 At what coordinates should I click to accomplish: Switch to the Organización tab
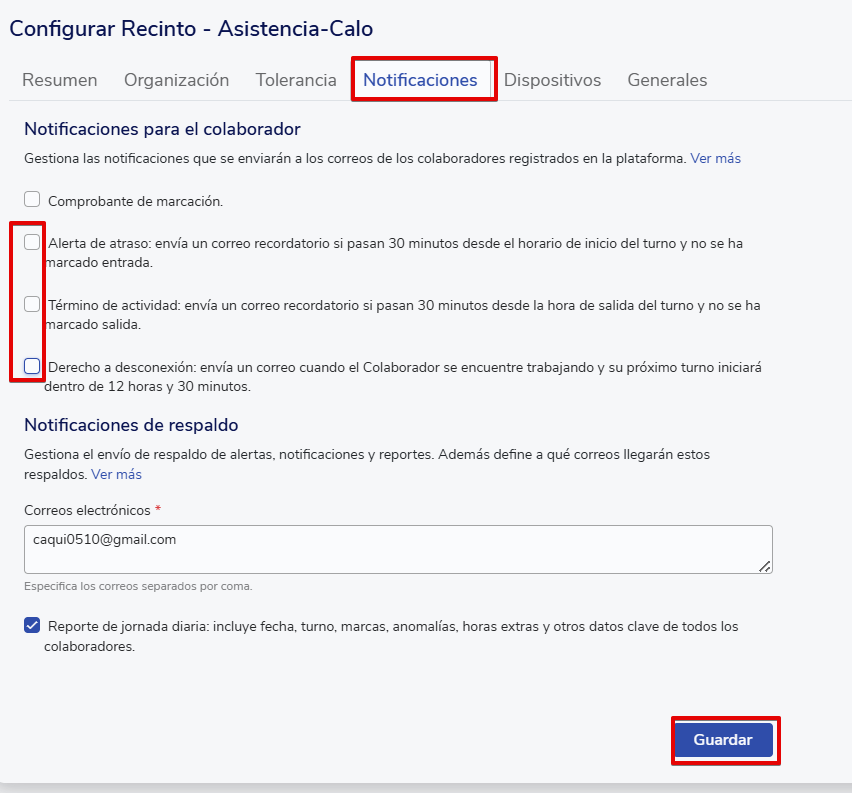(176, 80)
